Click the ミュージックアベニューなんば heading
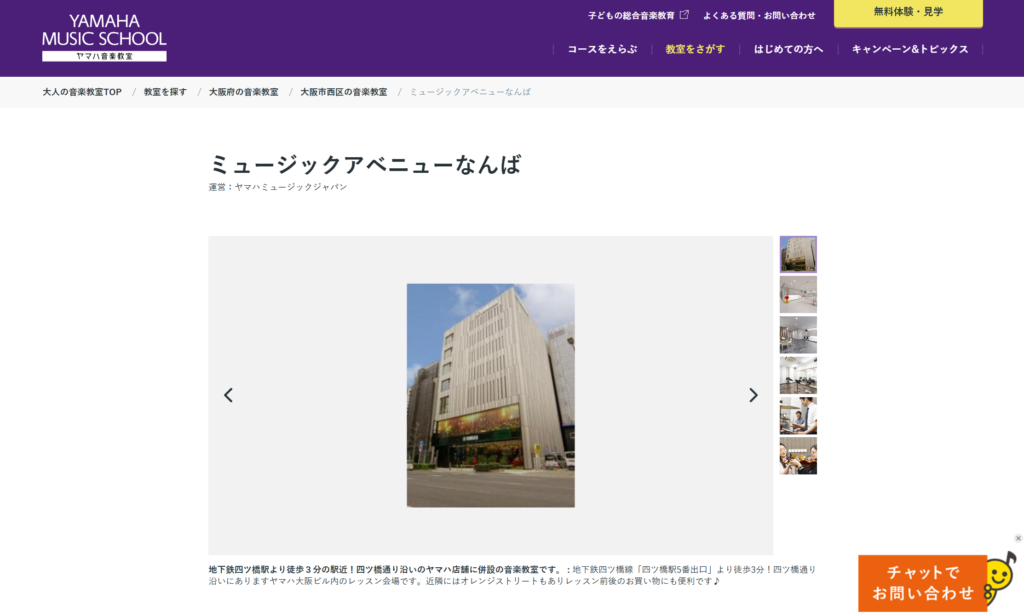The height and width of the screenshot is (616, 1024). point(365,164)
